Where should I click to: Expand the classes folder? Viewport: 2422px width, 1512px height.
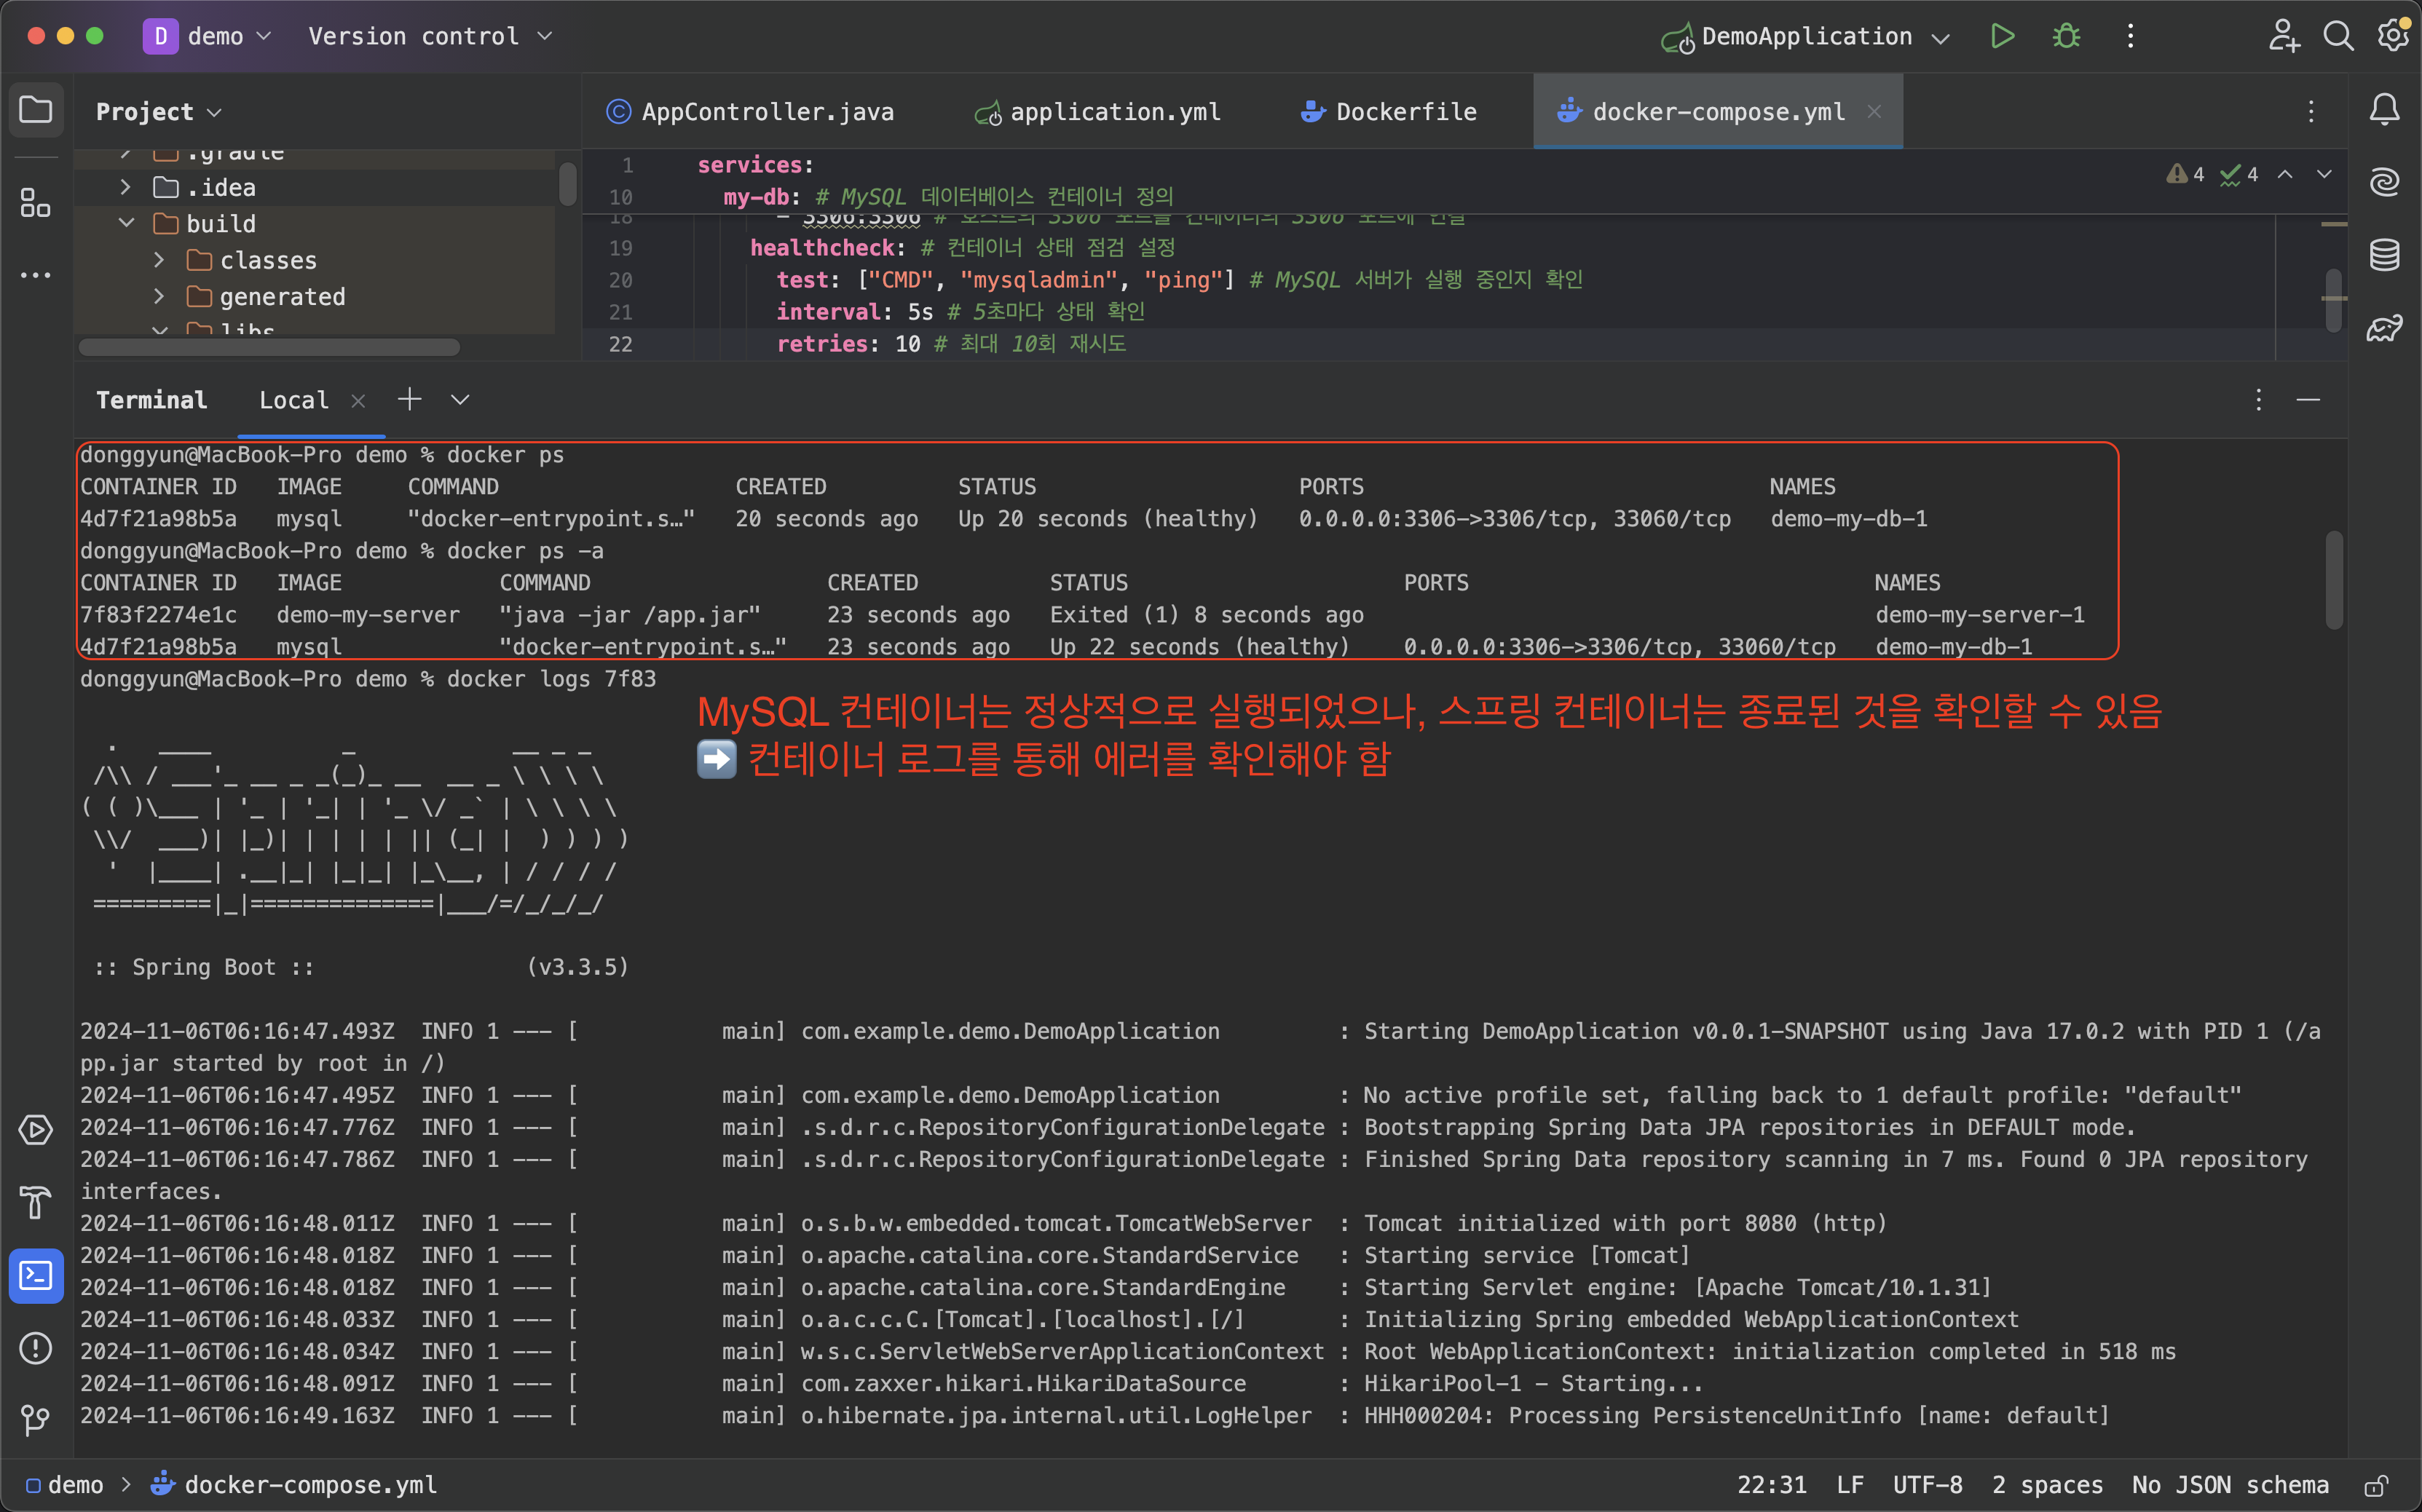click(160, 260)
